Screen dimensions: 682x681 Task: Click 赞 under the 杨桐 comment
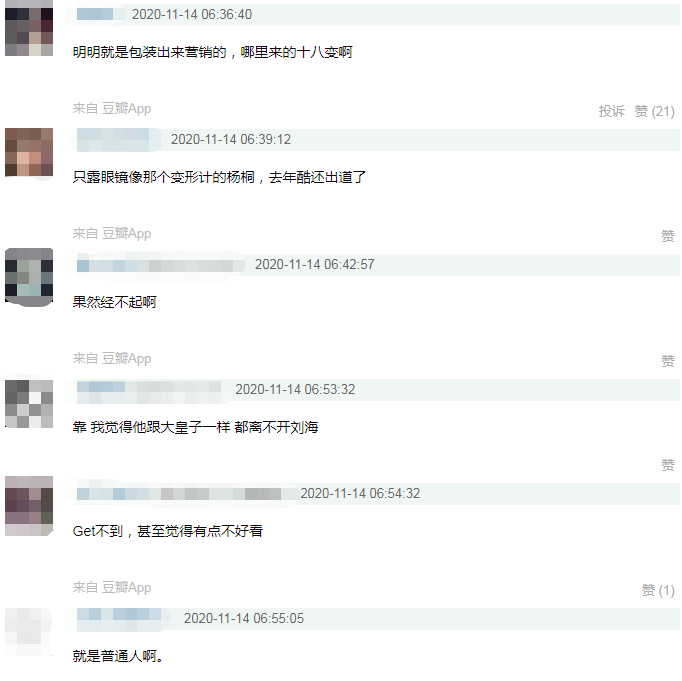pos(668,236)
